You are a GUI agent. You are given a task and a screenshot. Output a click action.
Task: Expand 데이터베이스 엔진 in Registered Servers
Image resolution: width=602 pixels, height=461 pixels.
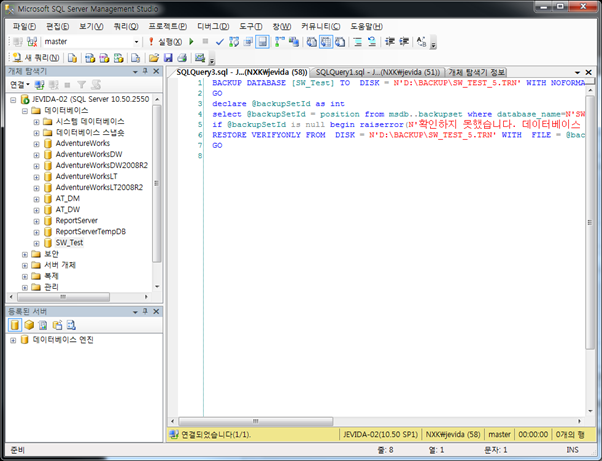point(13,340)
